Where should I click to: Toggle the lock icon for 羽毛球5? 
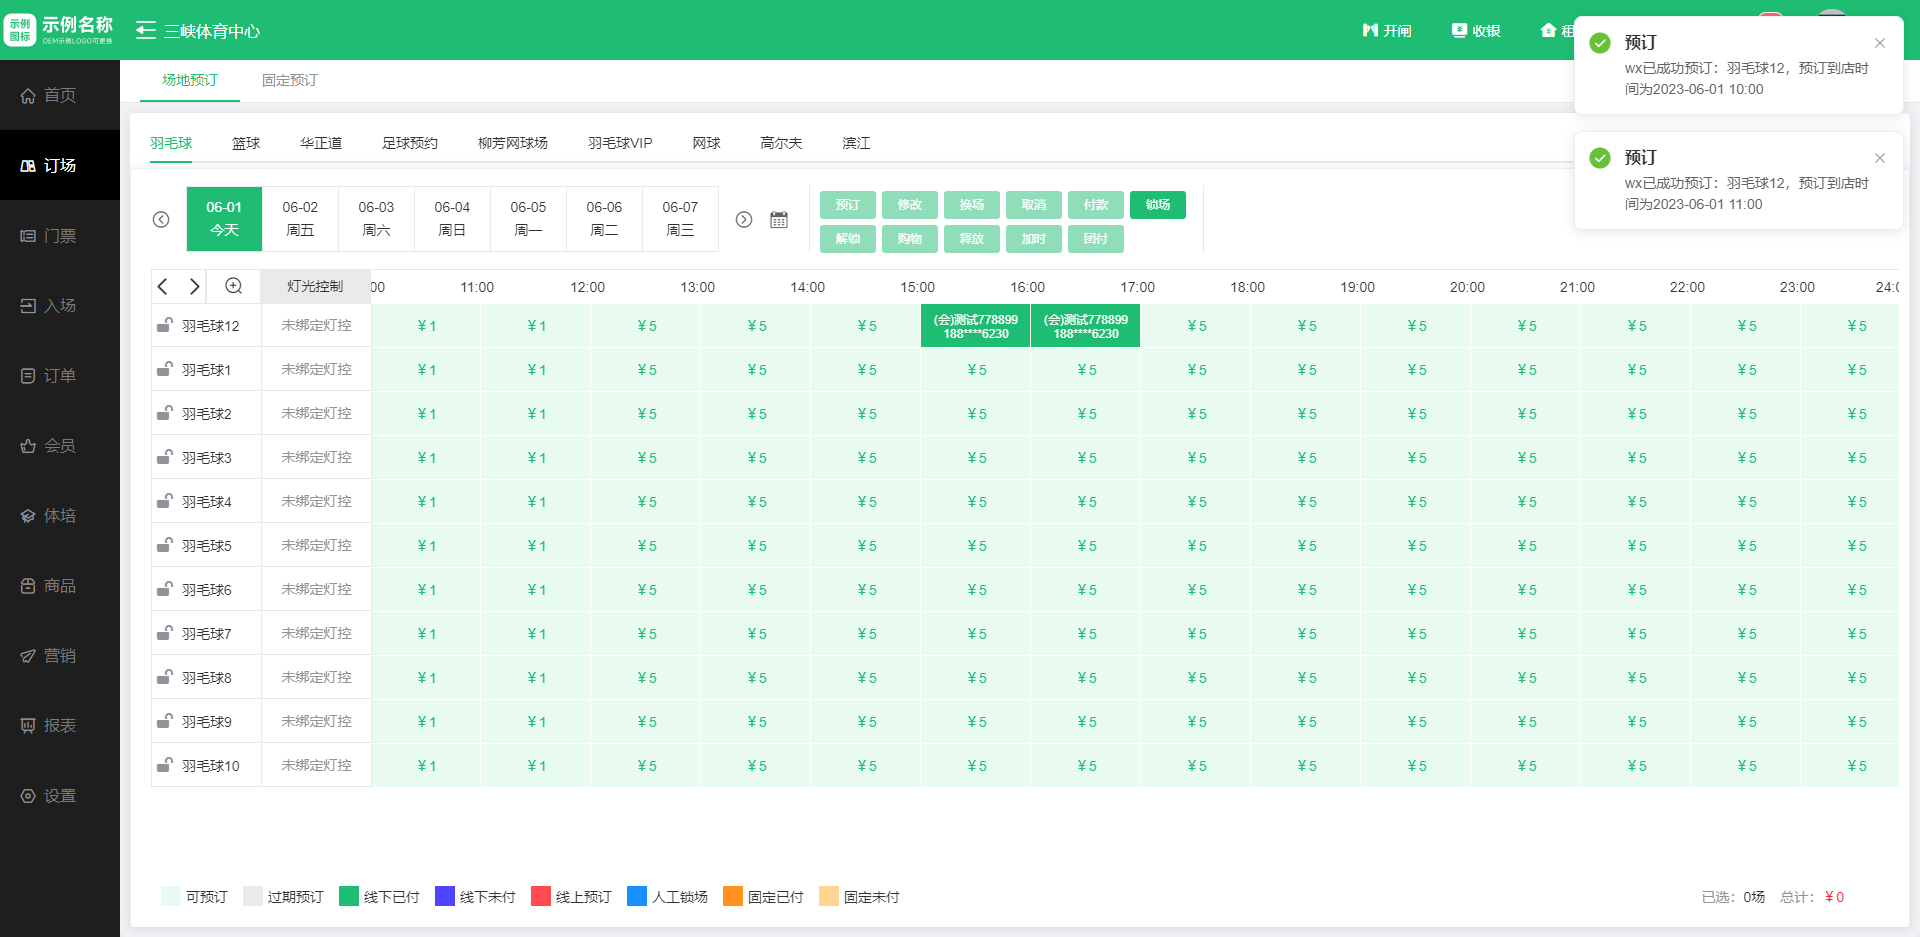[165, 545]
